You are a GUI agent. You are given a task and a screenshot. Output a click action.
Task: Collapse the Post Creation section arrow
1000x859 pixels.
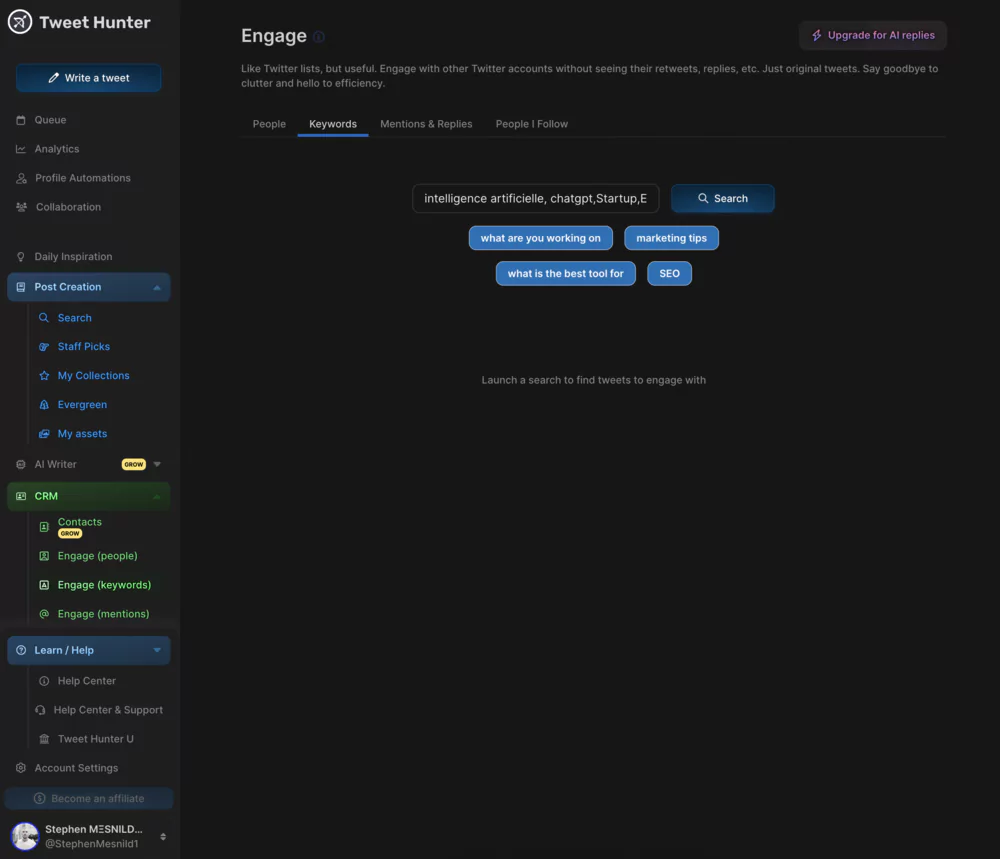coord(156,288)
